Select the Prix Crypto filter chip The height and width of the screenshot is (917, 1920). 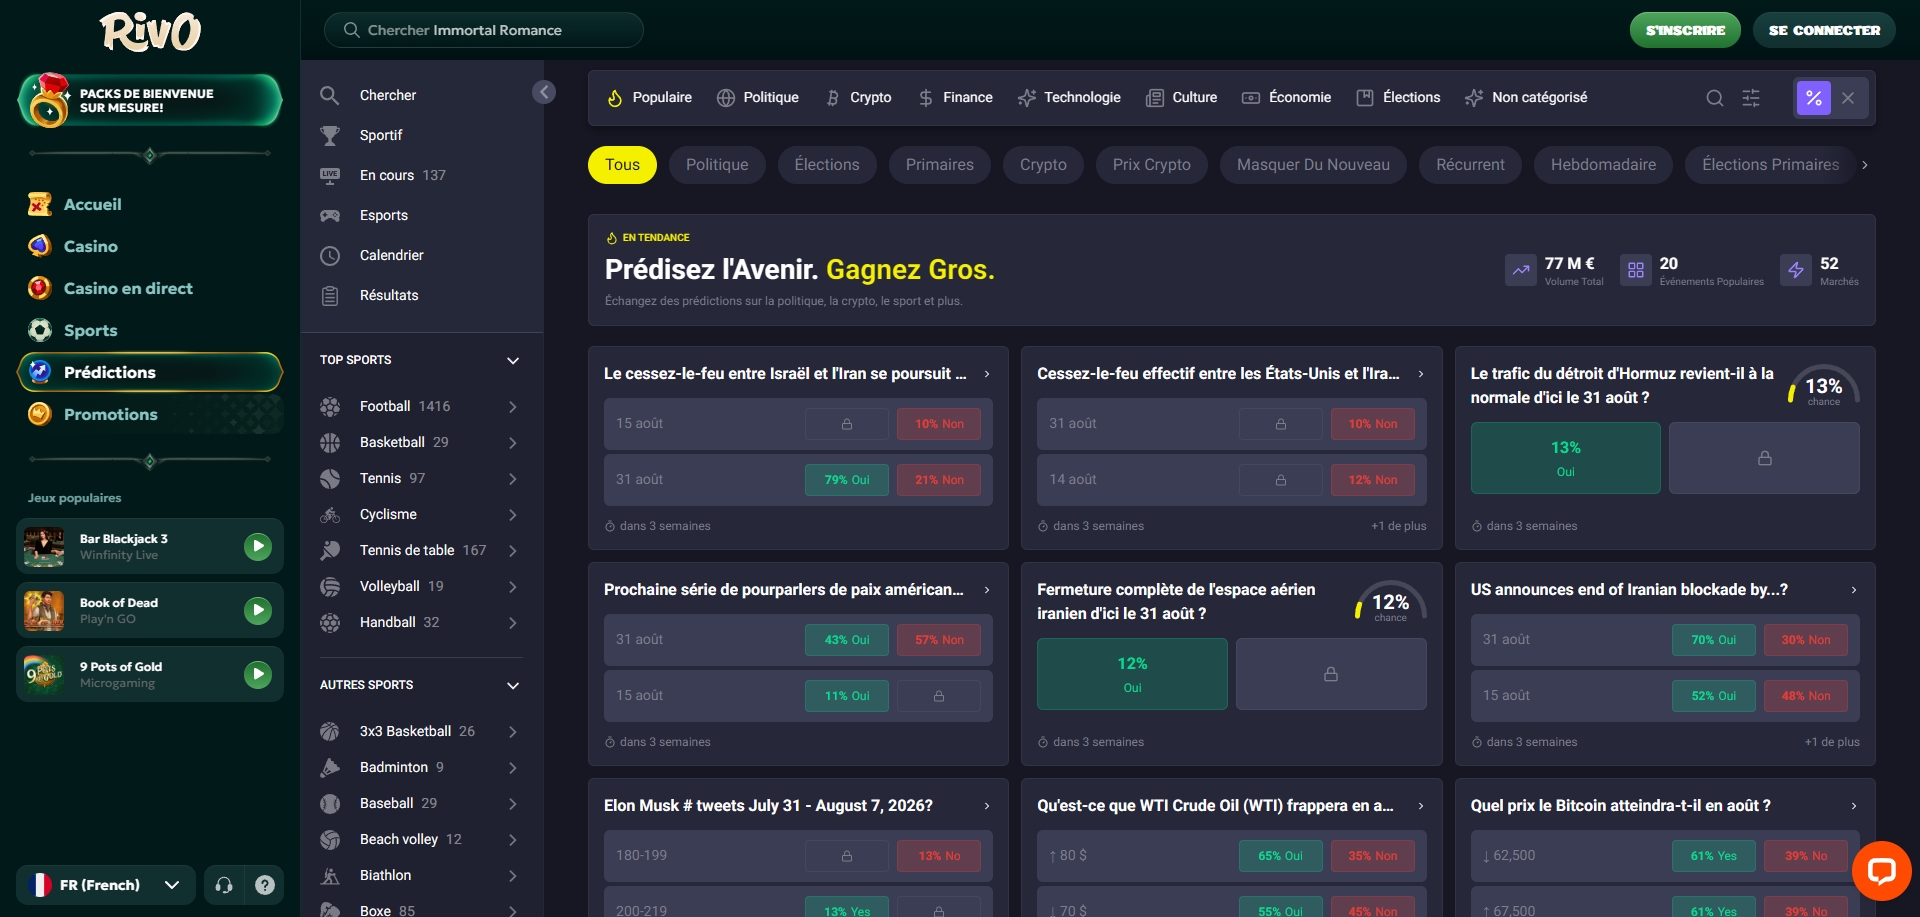(x=1151, y=165)
